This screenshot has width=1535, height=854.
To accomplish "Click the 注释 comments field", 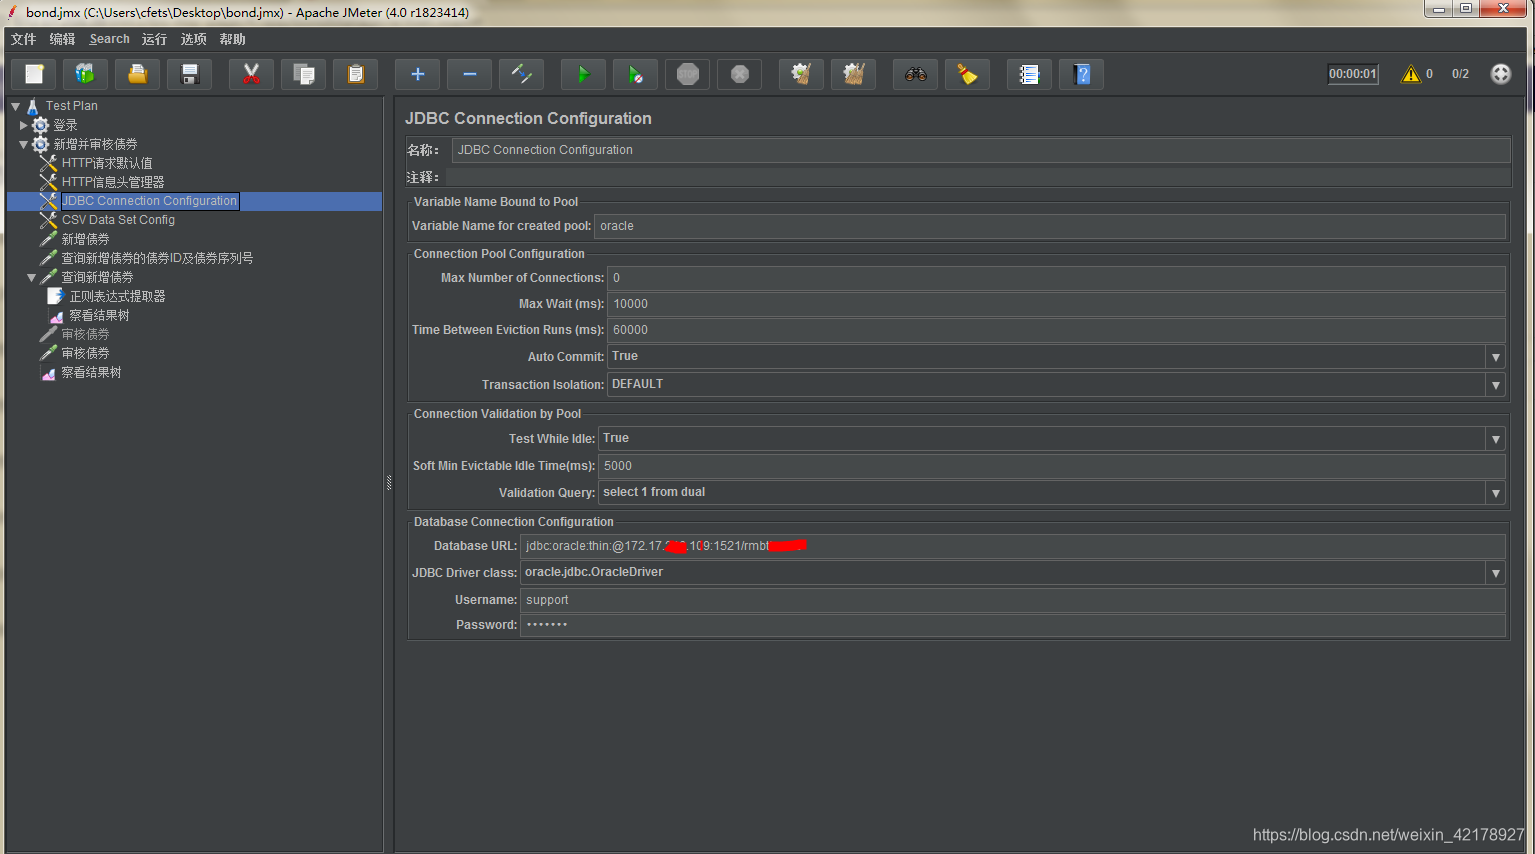I will click(981, 177).
